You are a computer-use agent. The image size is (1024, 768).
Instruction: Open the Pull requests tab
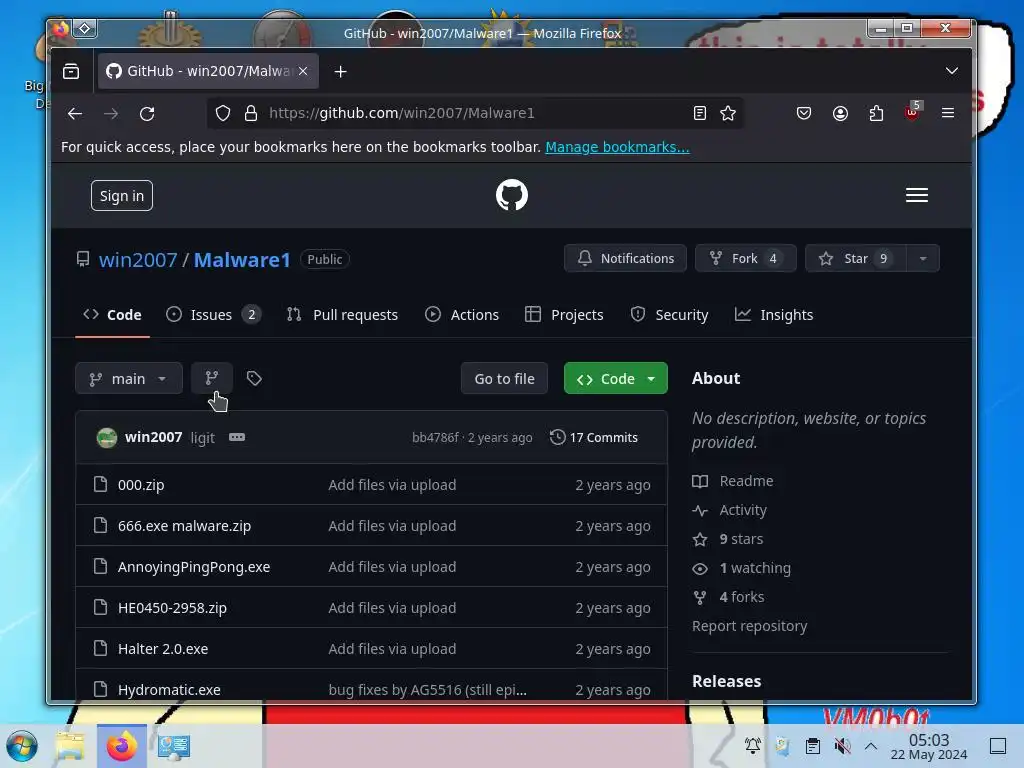(x=342, y=315)
